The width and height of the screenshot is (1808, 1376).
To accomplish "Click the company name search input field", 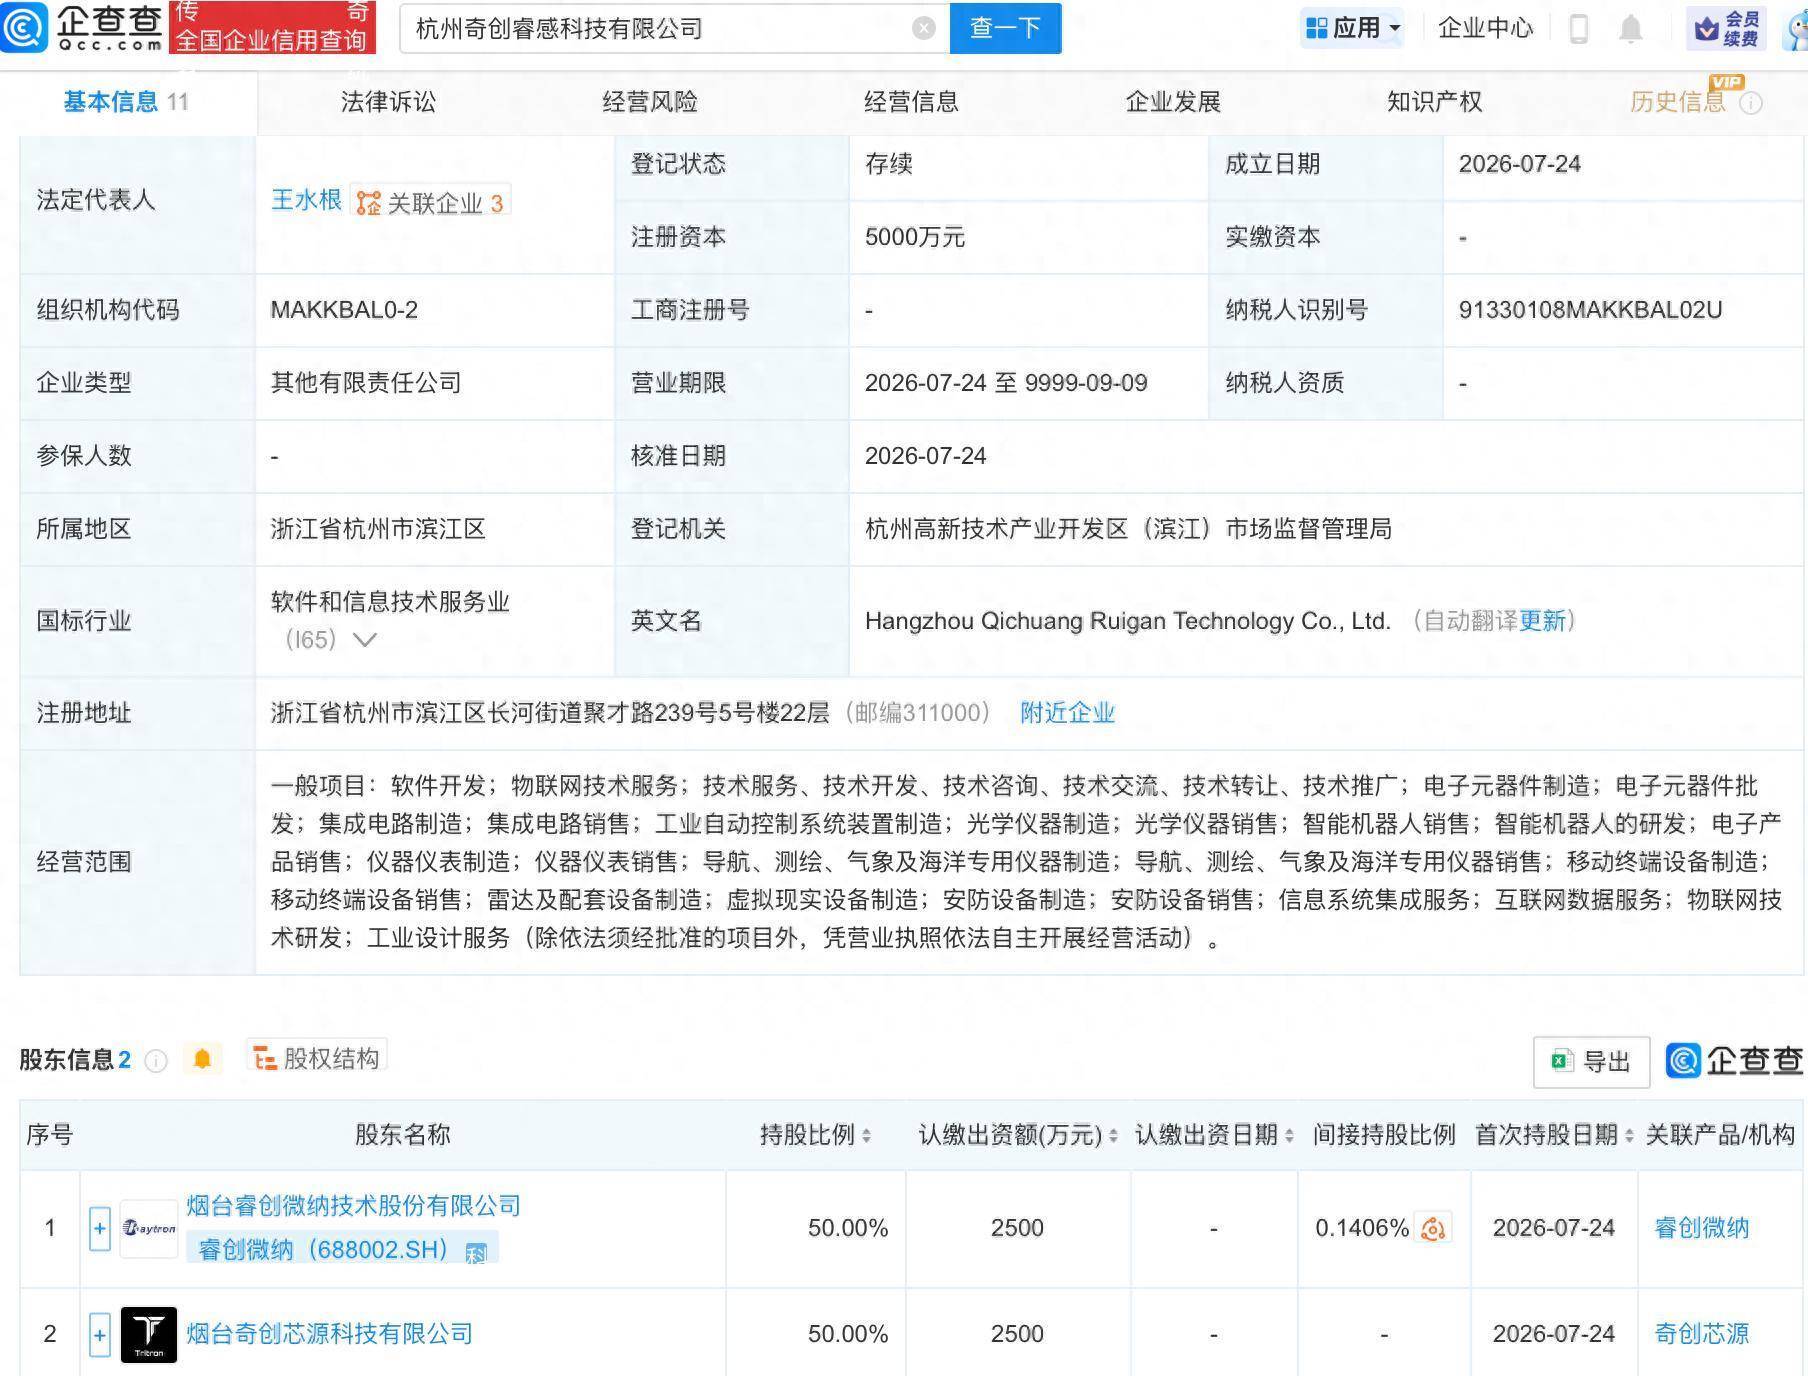I will click(660, 28).
